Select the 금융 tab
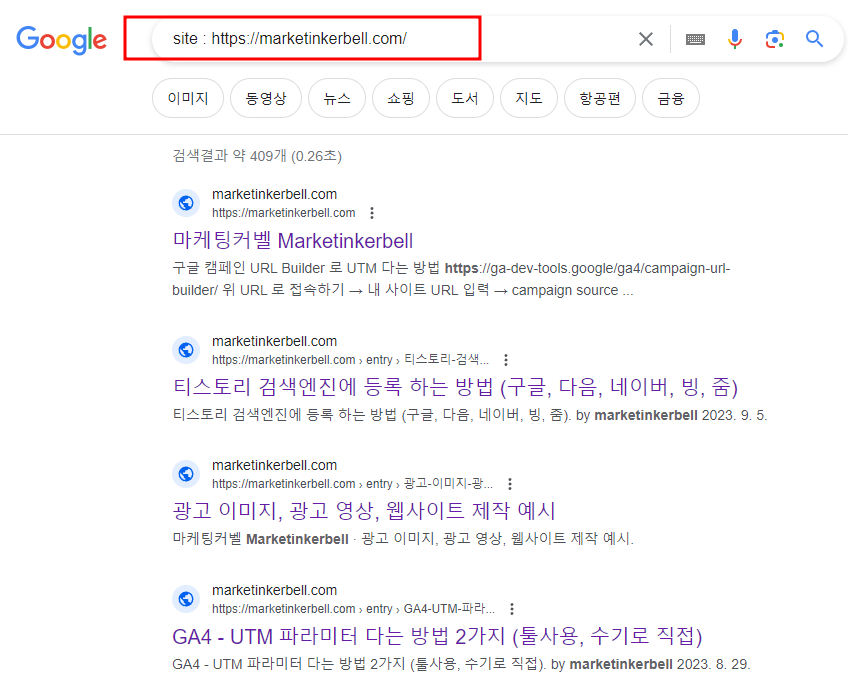Viewport: 848px width, 697px height. [x=671, y=97]
